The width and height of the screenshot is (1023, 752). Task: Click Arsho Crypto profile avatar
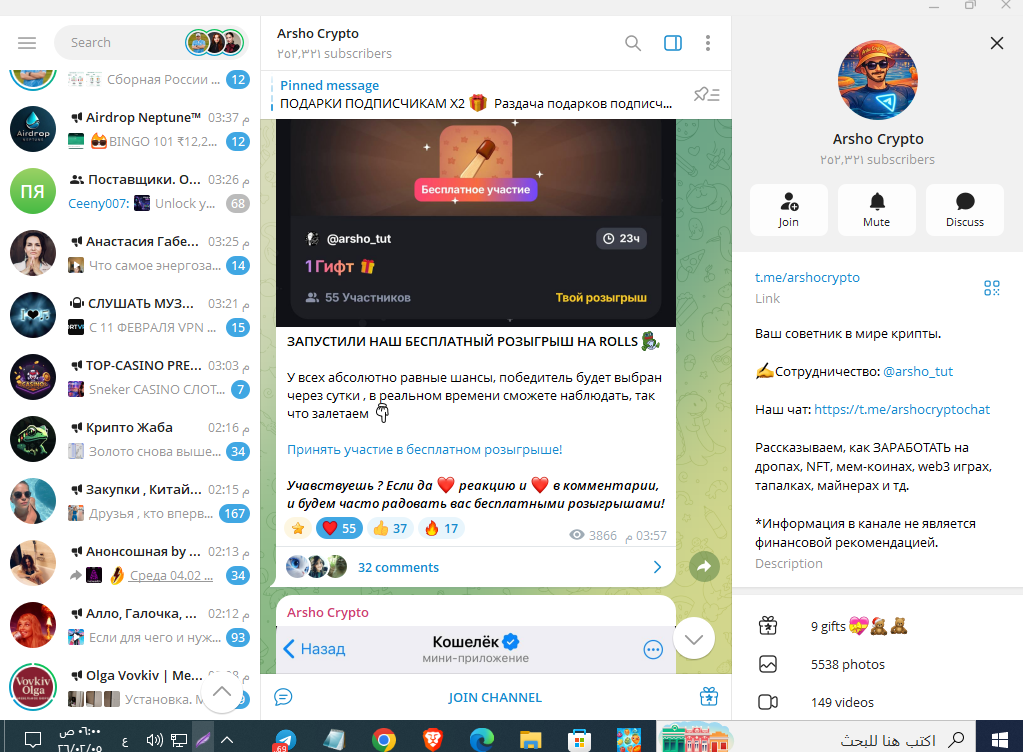(878, 80)
